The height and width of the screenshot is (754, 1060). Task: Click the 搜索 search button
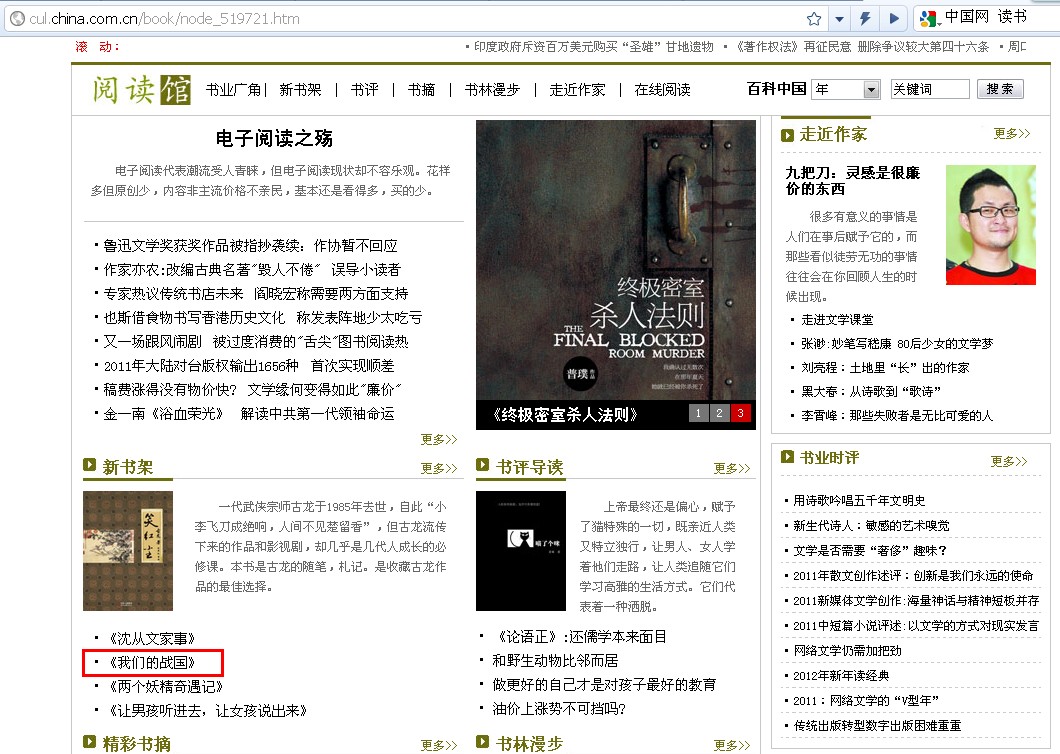[1000, 89]
